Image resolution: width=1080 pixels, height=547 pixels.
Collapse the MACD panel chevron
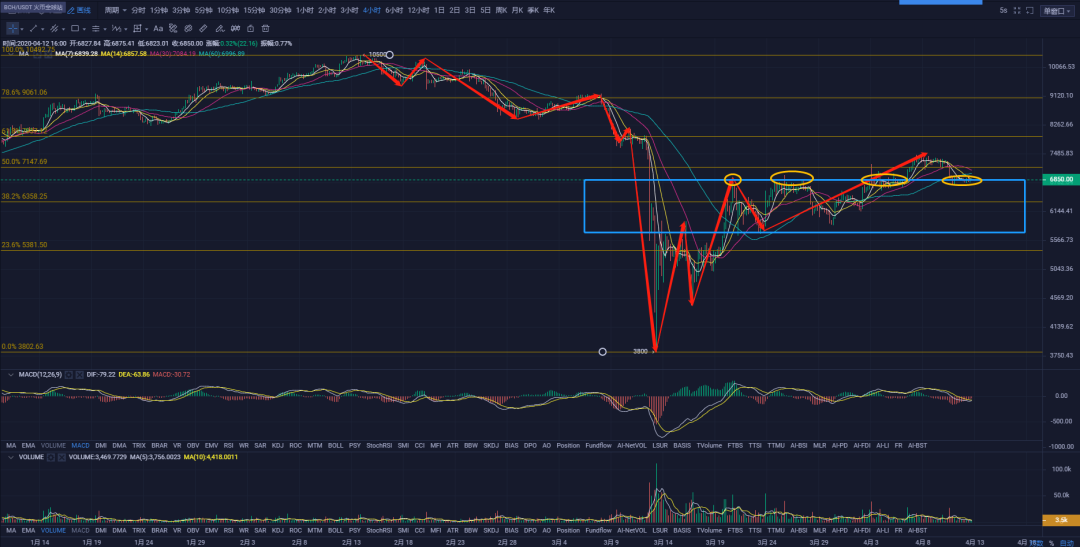(10, 374)
